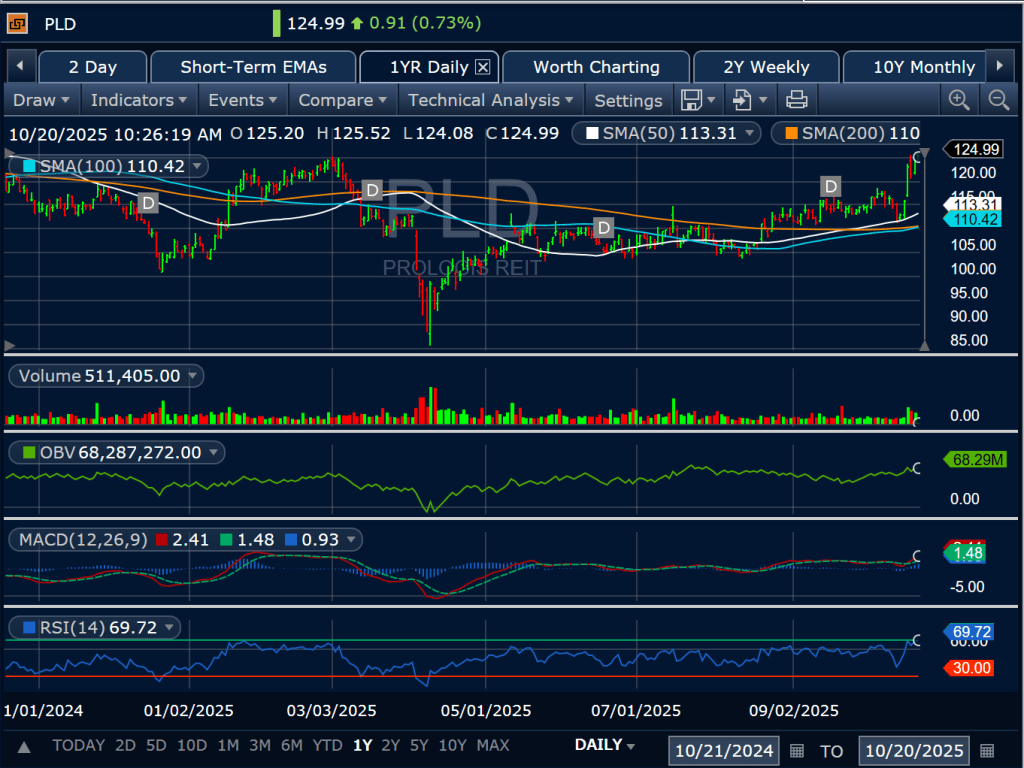Open the Indicators dropdown menu

[x=139, y=100]
